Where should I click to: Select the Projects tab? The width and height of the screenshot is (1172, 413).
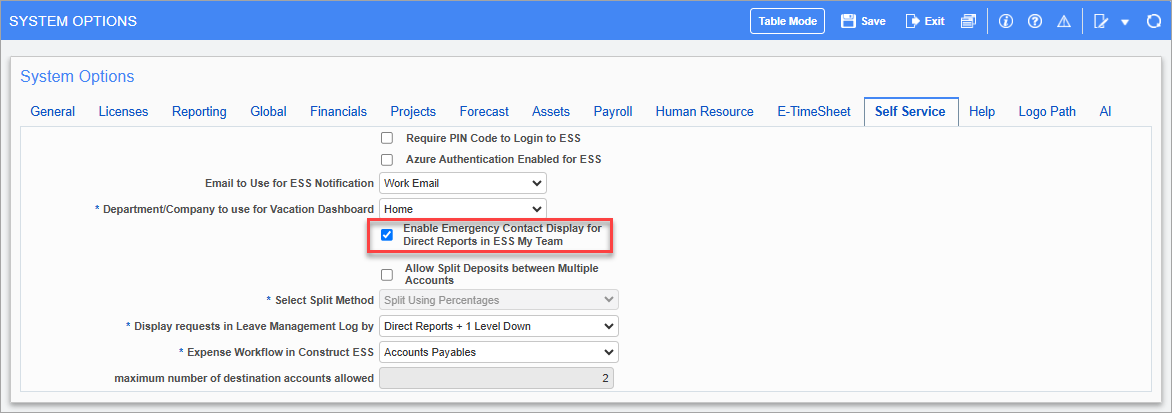coord(413,111)
